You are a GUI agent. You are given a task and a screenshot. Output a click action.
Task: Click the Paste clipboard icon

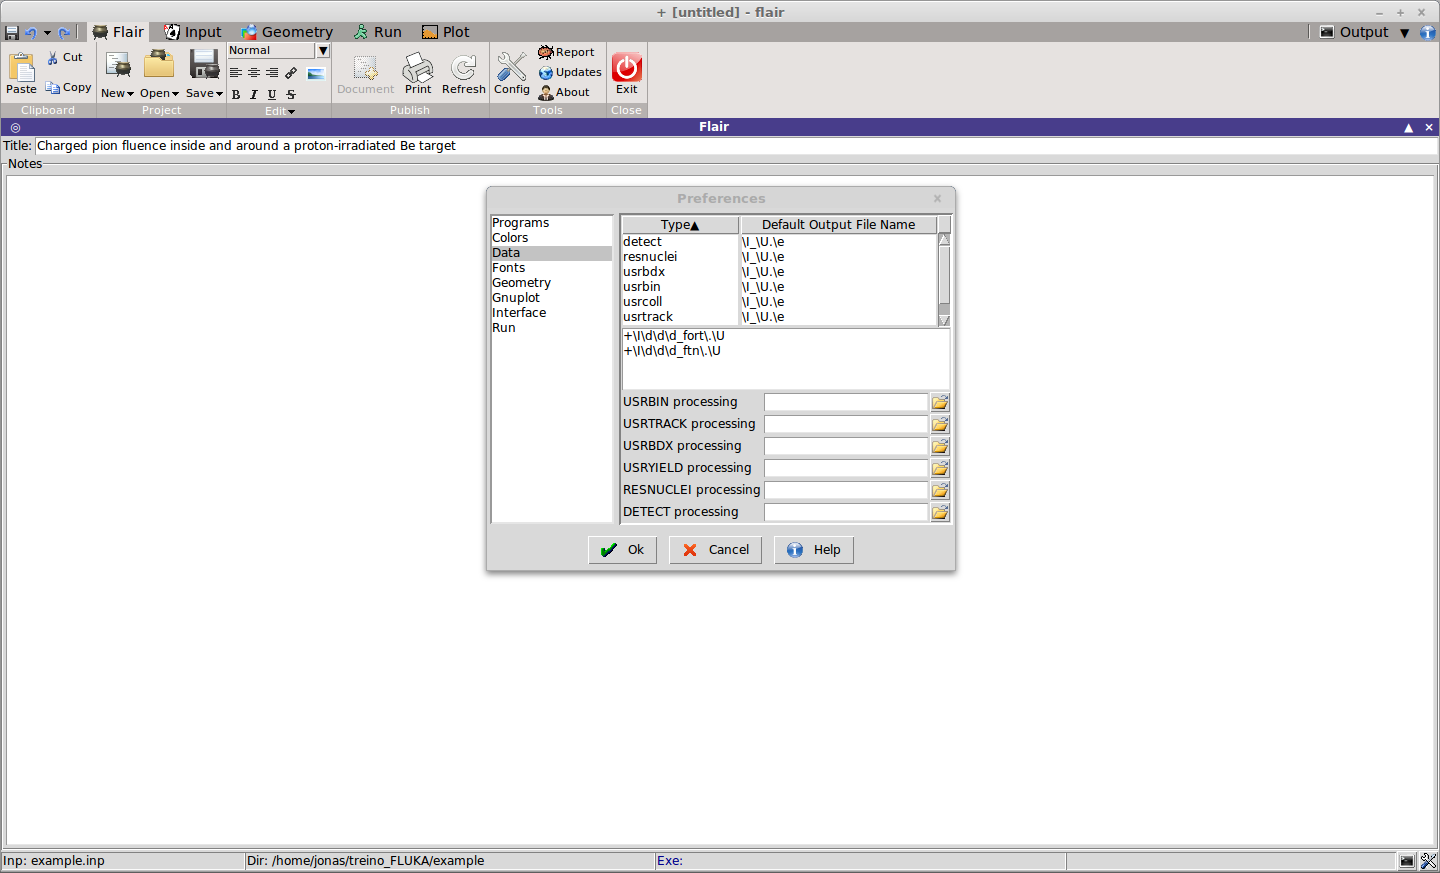pos(21,67)
